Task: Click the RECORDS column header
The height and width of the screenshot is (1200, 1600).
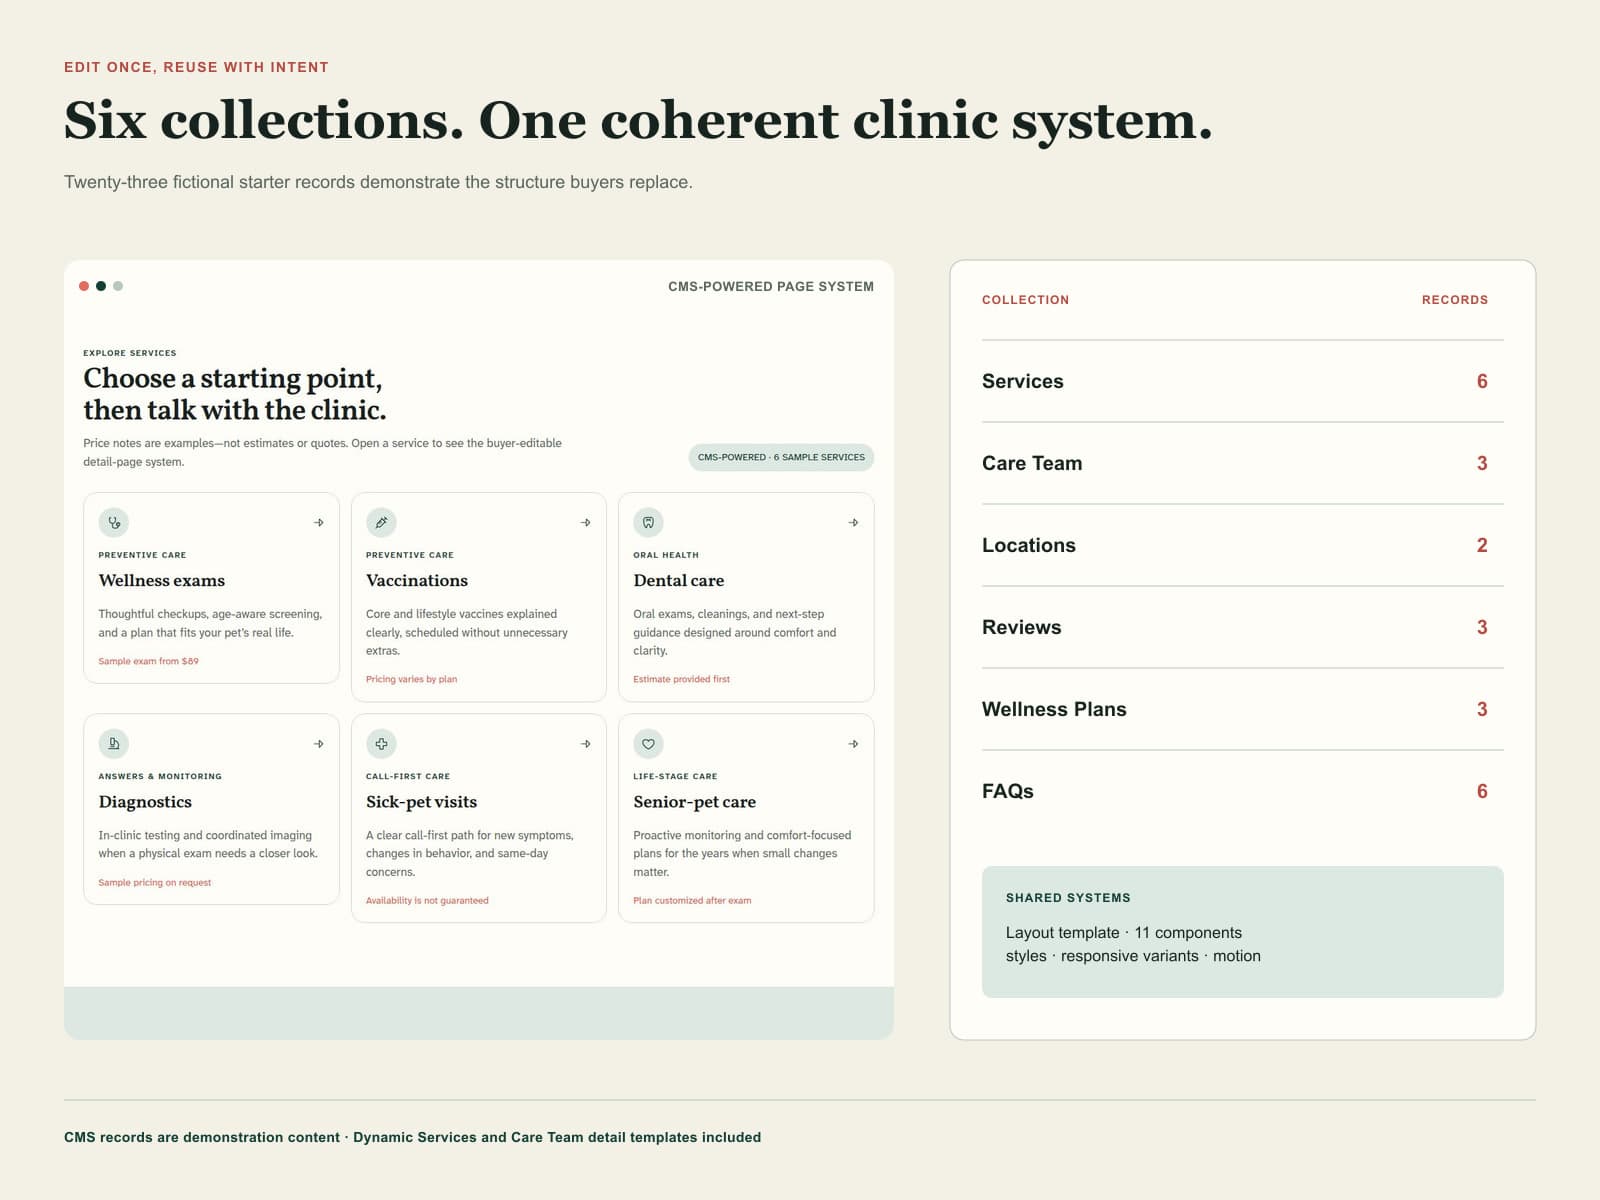Action: click(x=1455, y=300)
